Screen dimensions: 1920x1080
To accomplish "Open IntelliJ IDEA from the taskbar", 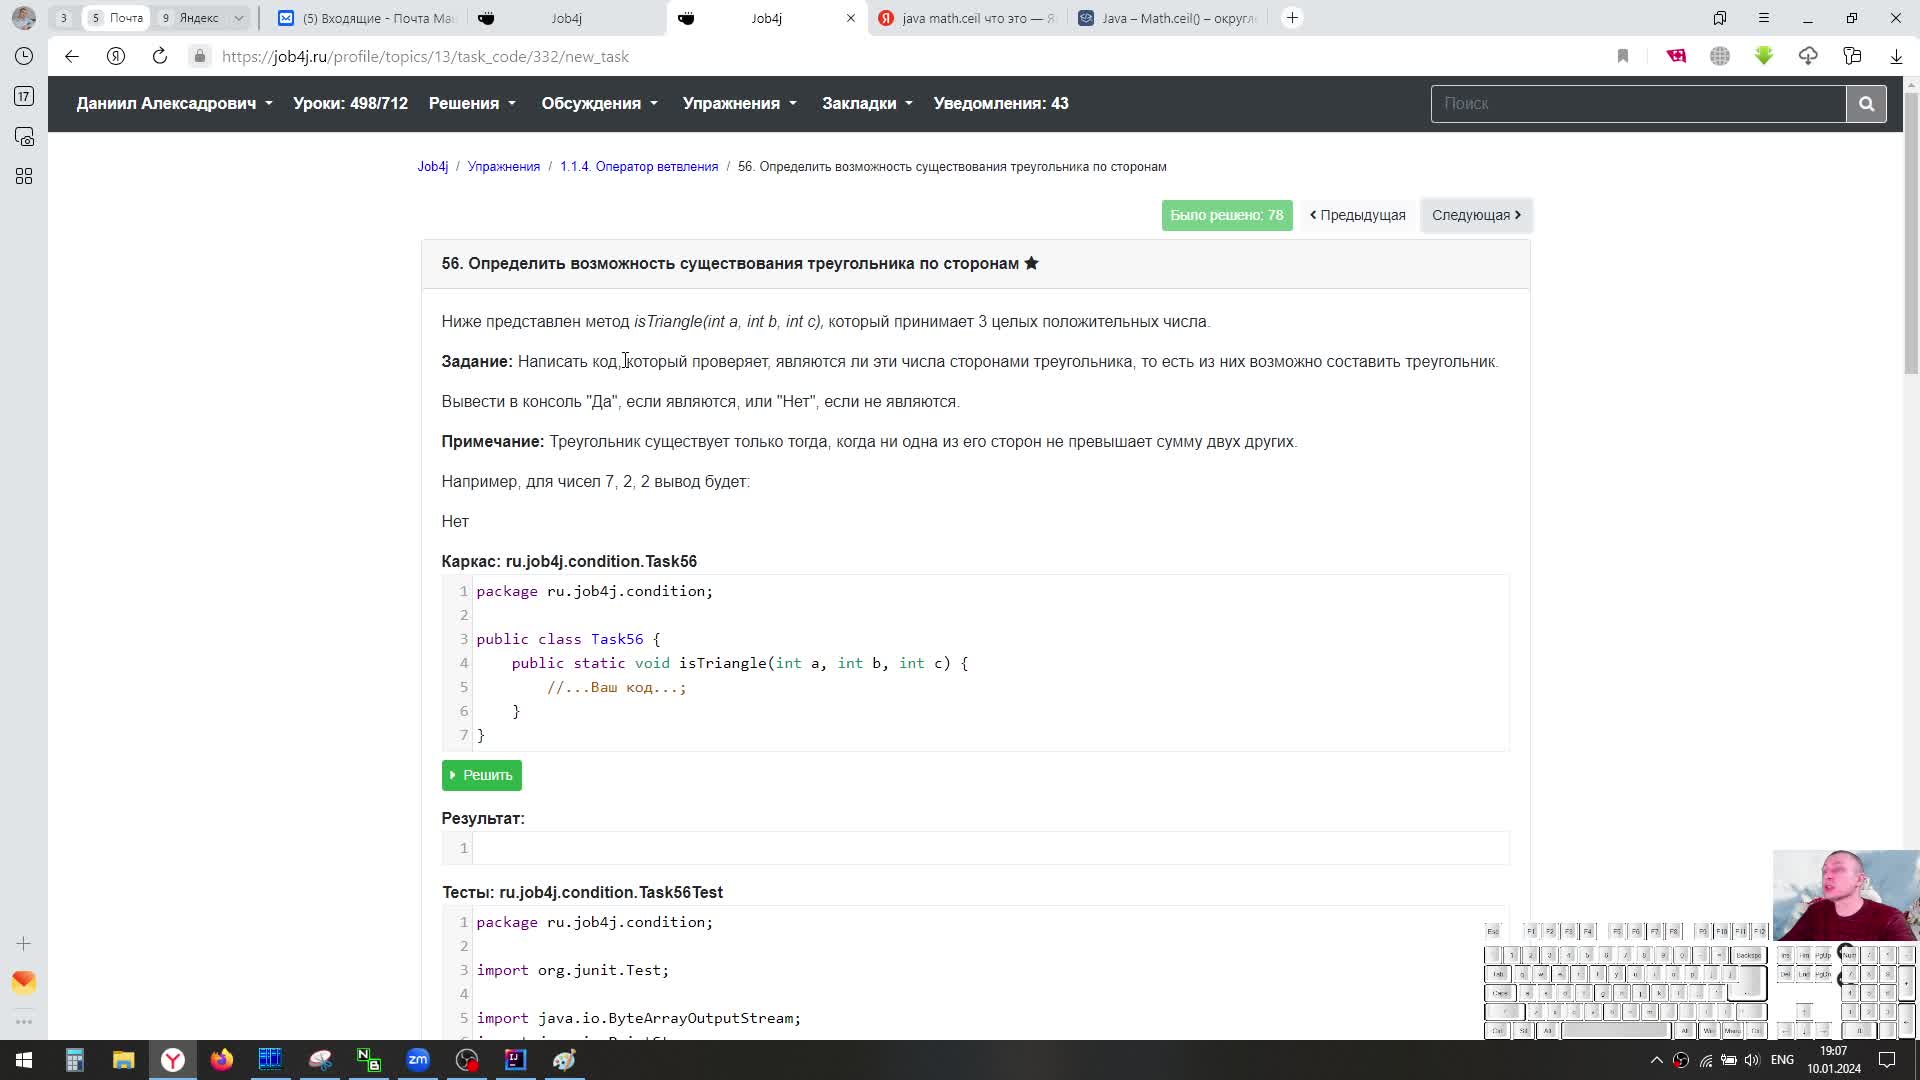I will coord(515,1060).
